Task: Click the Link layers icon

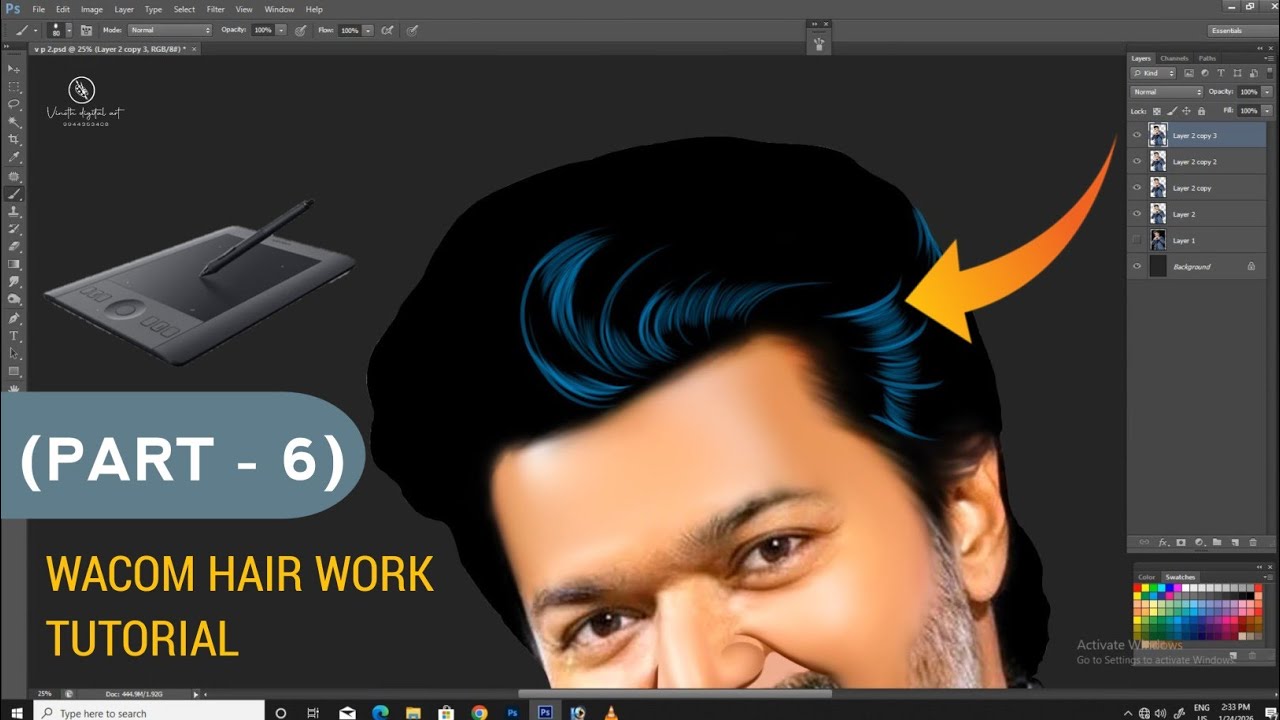Action: point(1144,542)
